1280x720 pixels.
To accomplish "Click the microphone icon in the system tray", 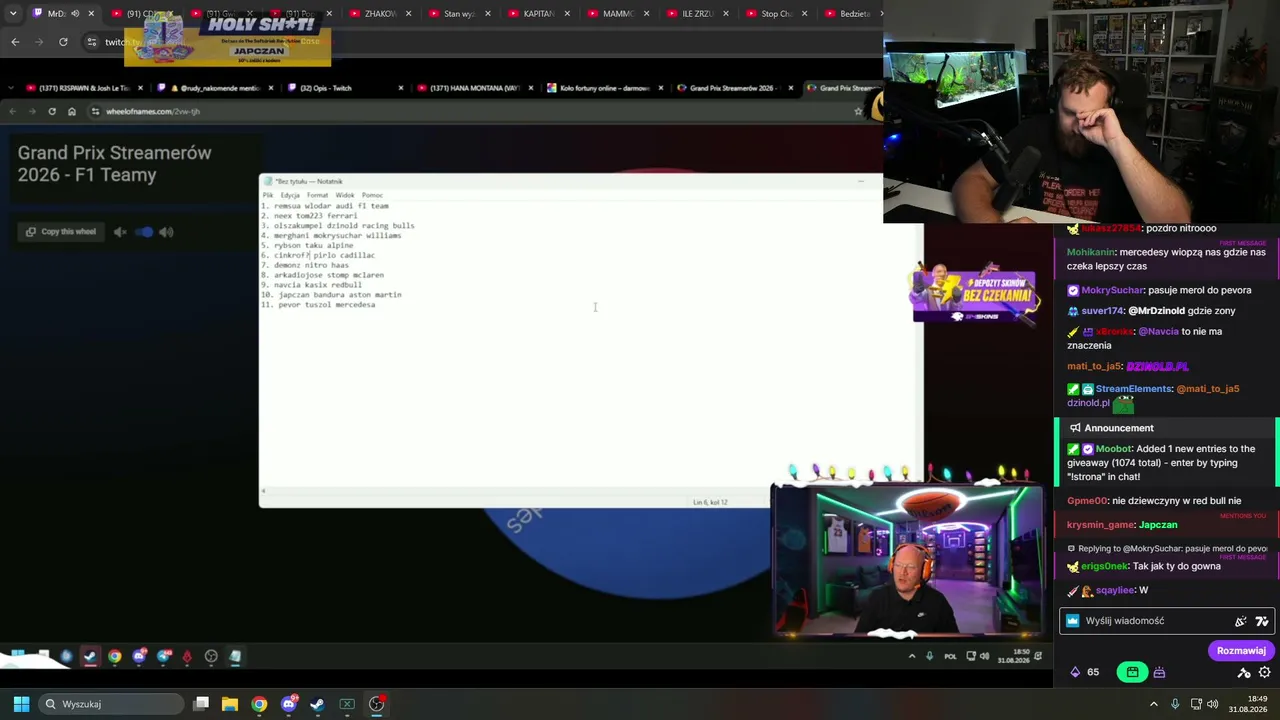I will [1175, 704].
